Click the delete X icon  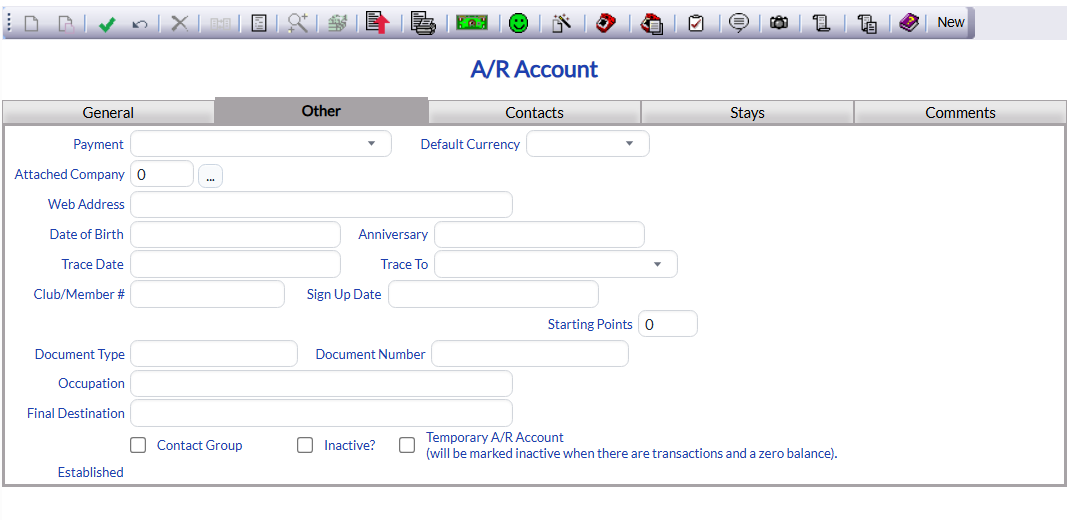tap(180, 24)
